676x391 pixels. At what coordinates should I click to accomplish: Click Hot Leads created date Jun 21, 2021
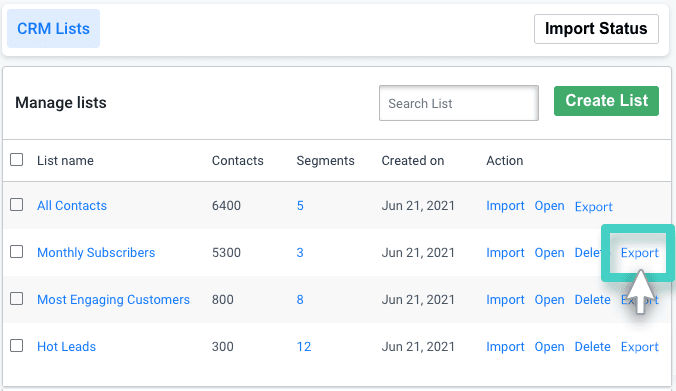(418, 347)
